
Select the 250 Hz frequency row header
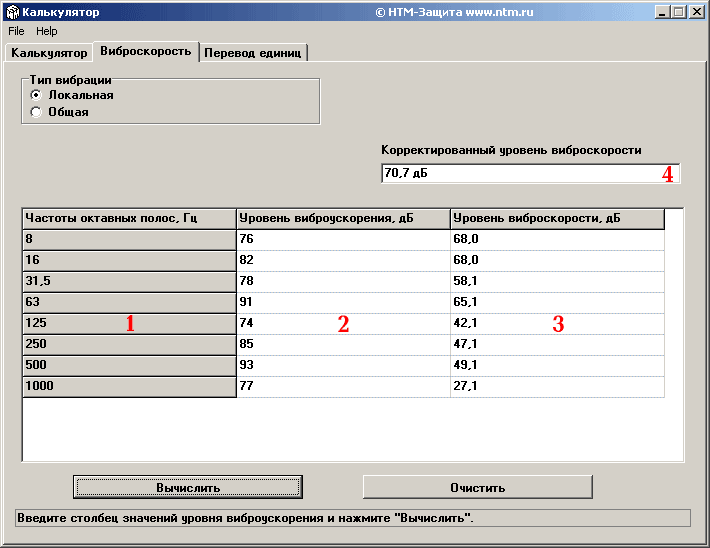[130, 345]
